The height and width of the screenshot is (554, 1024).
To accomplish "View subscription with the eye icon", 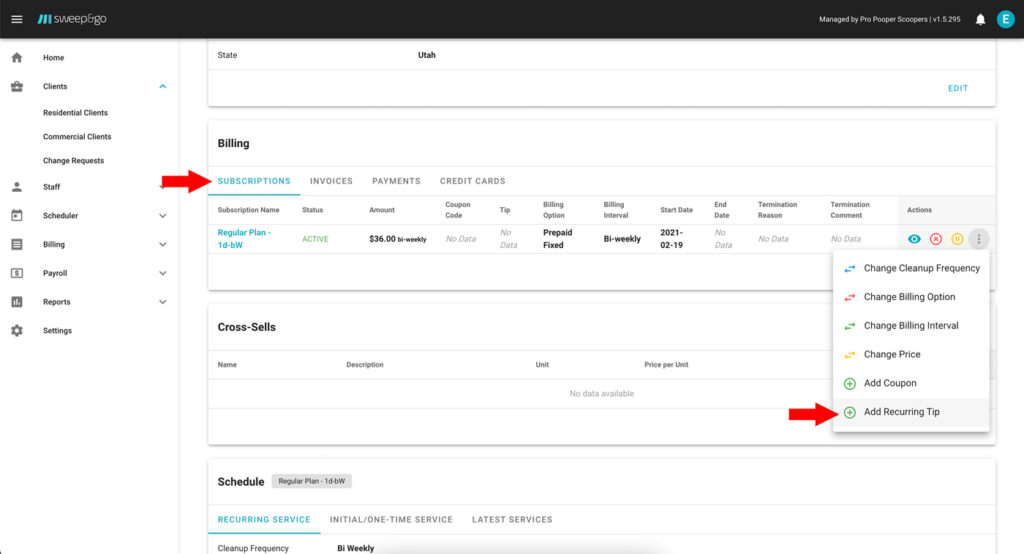I will 914,239.
